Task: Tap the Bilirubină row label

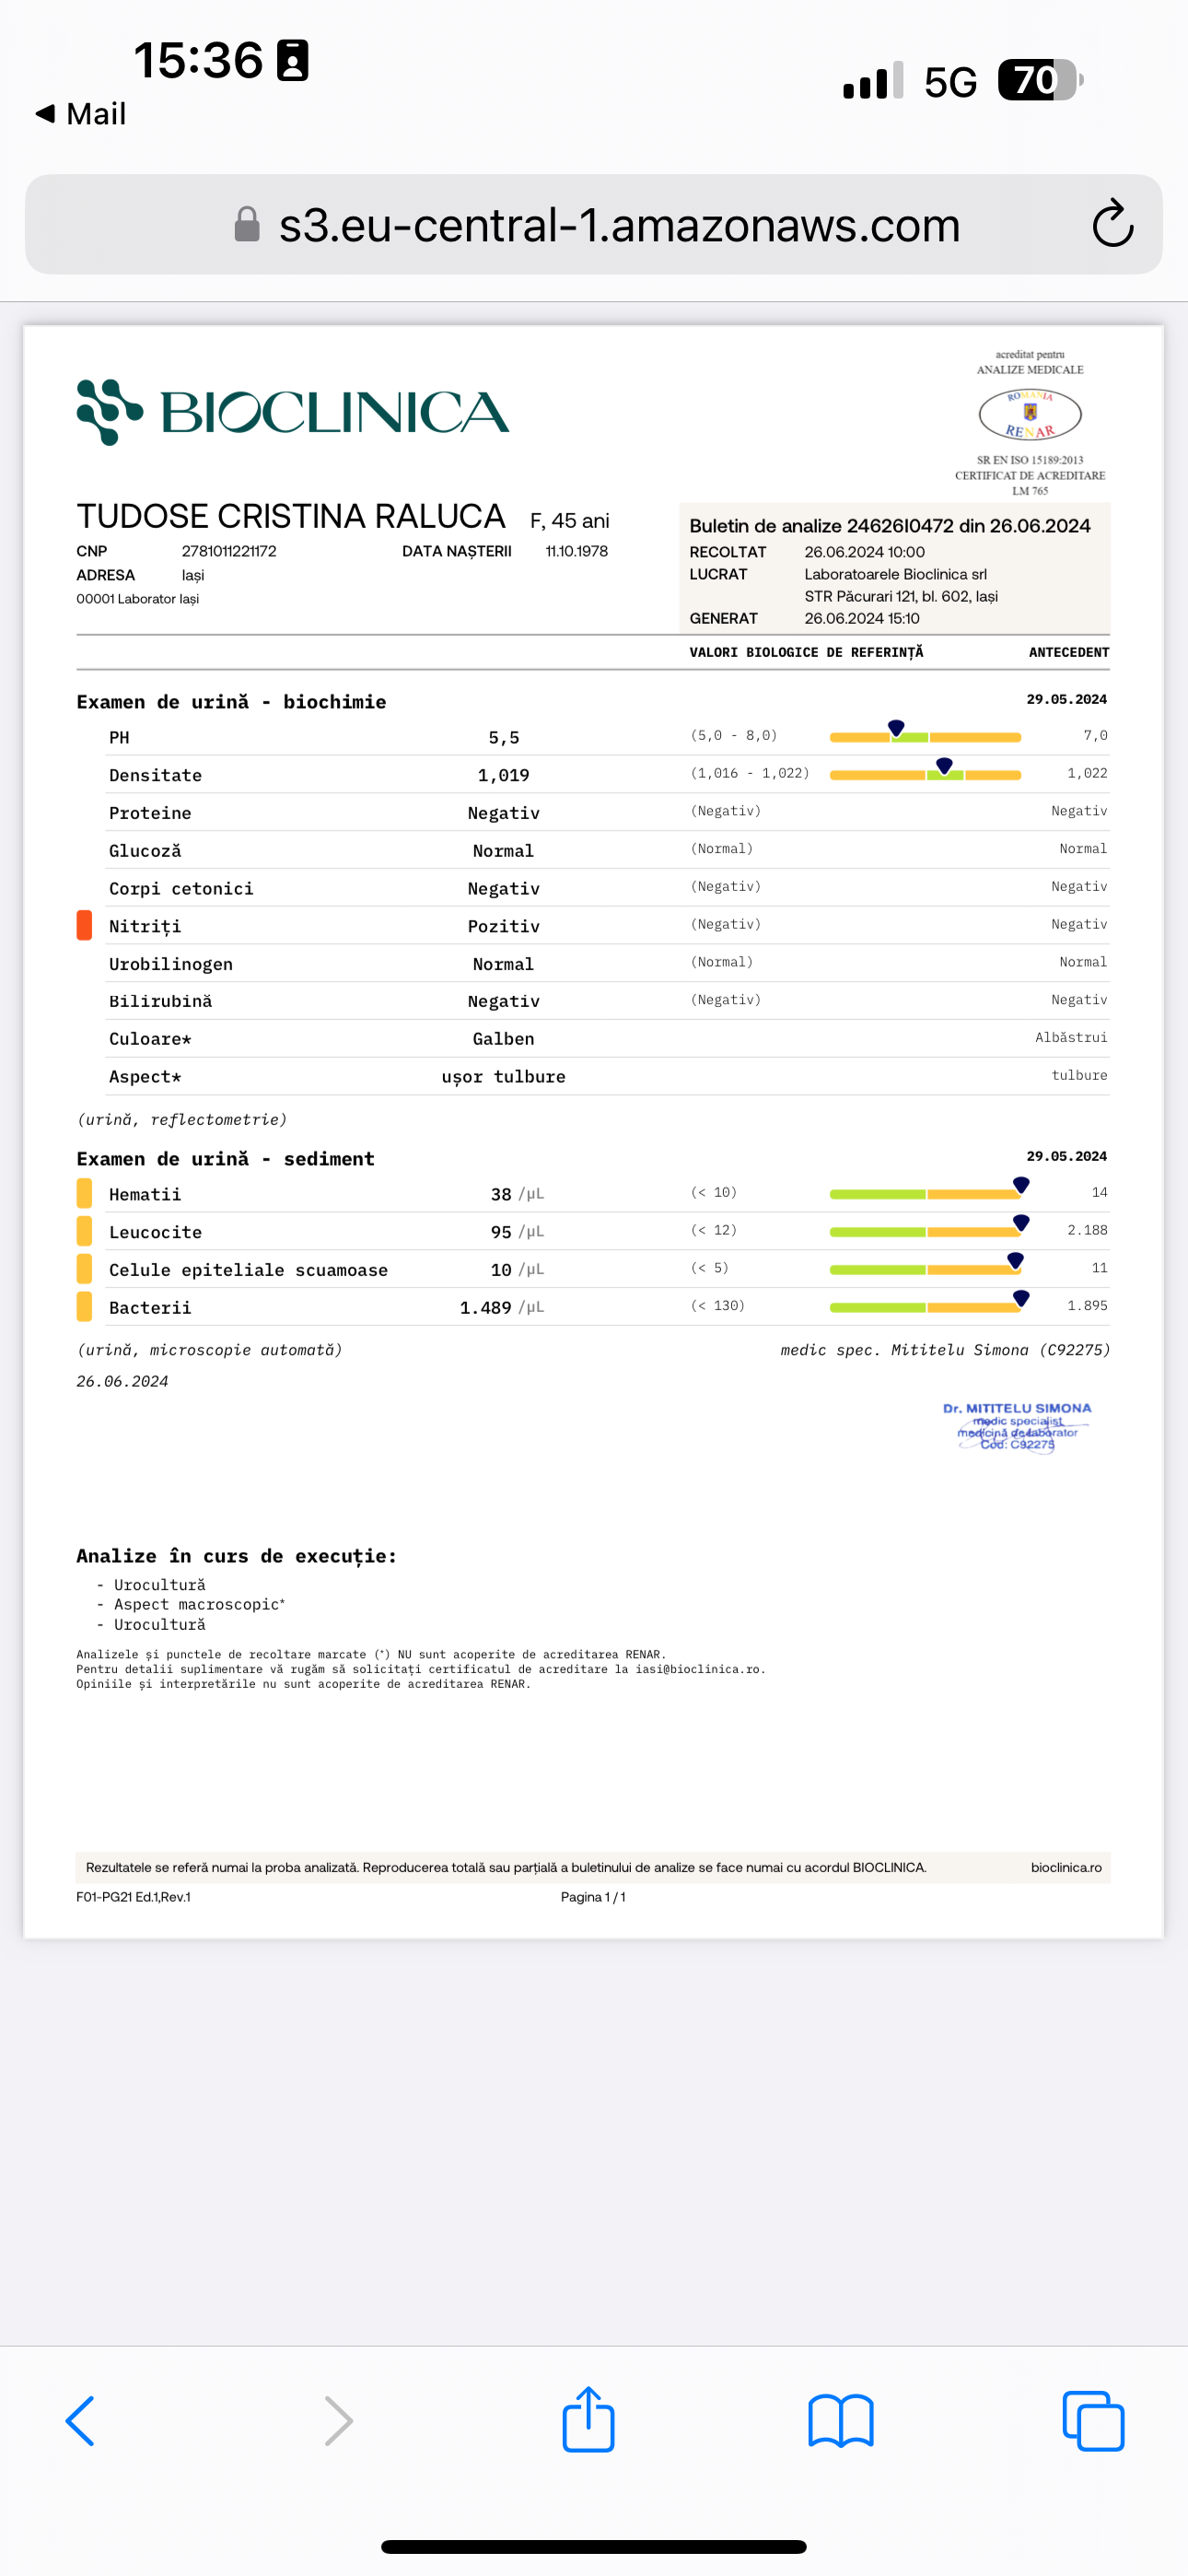Action: point(160,1001)
